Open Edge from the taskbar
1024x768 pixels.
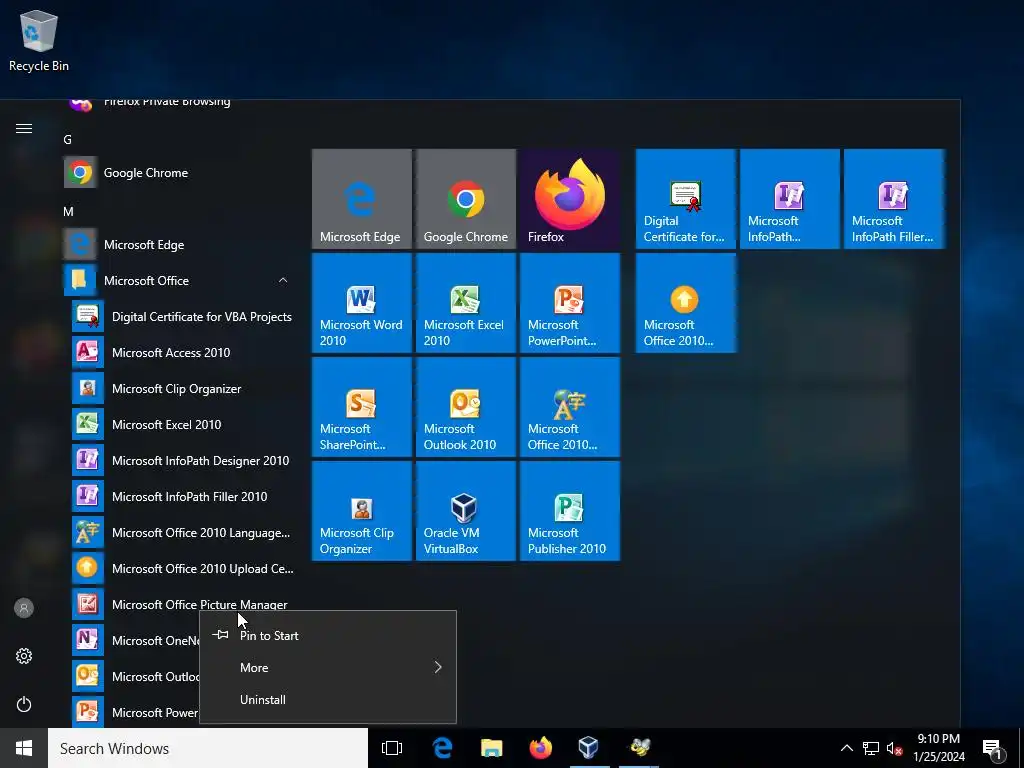coord(442,748)
